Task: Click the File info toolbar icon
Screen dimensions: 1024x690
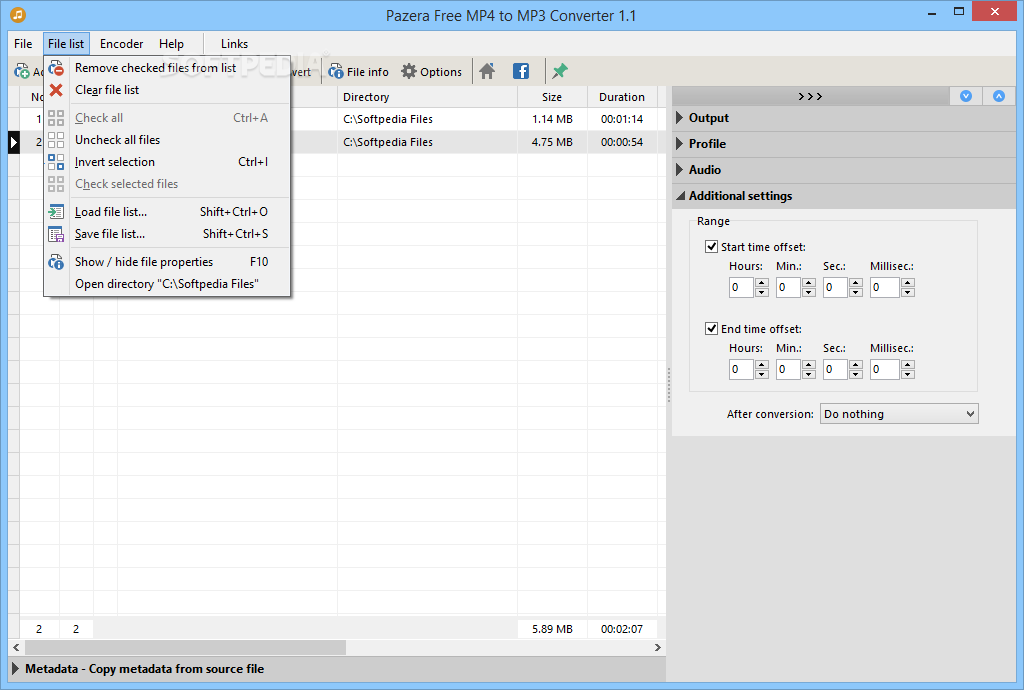Action: (x=336, y=71)
